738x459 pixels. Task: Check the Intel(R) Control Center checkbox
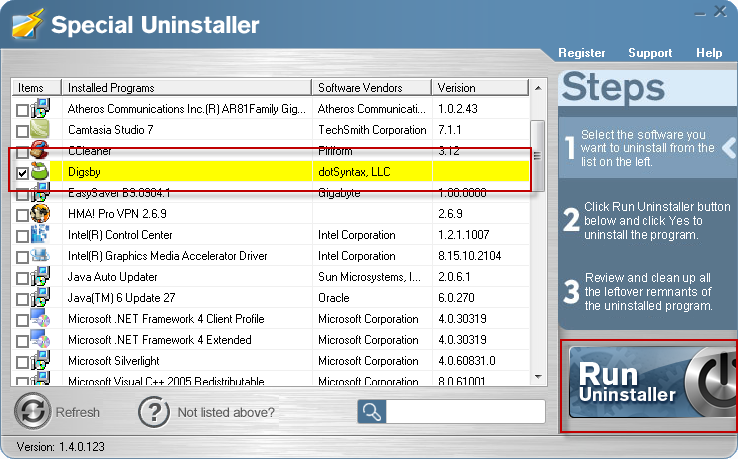click(22, 236)
